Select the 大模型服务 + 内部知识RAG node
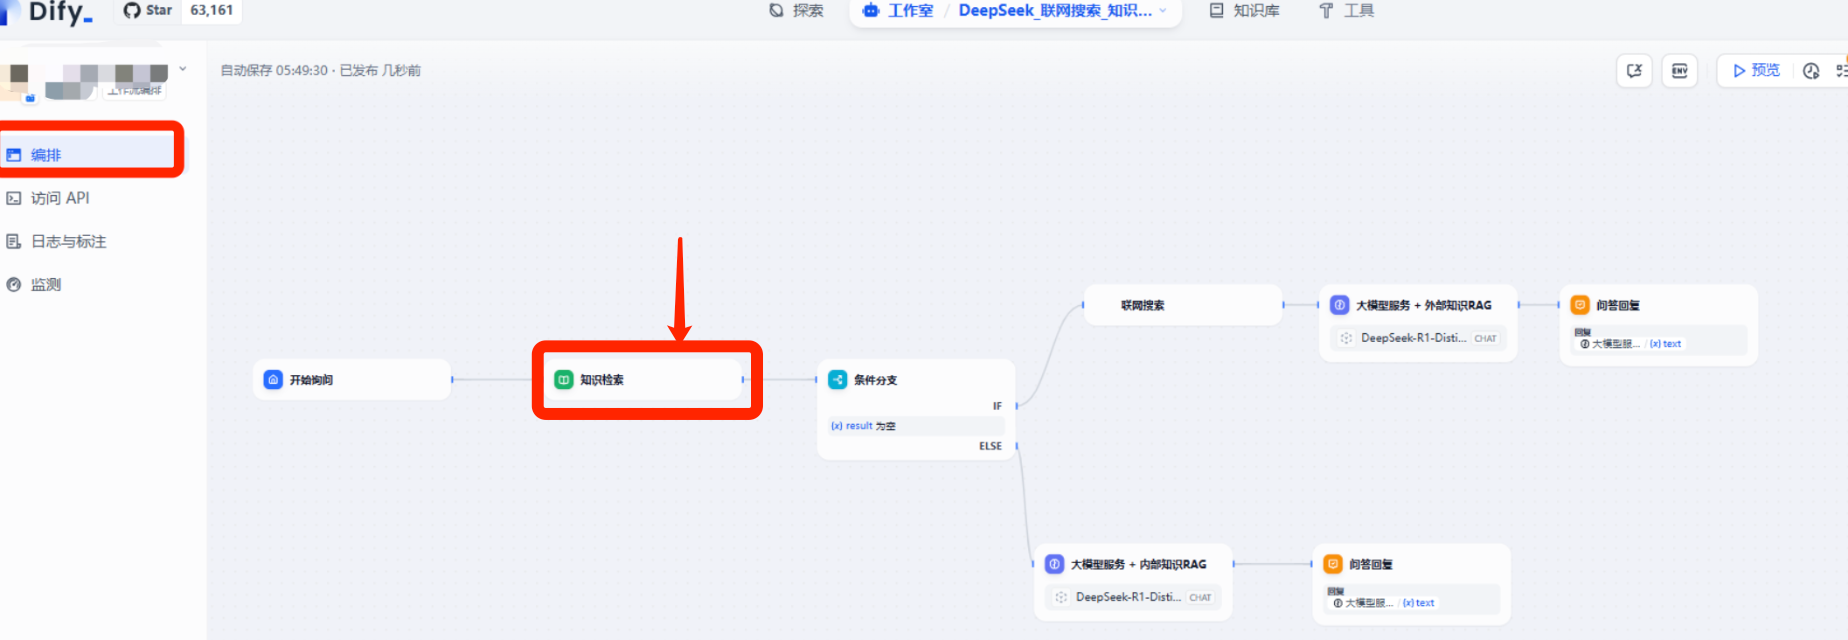This screenshot has width=1848, height=640. 1133,582
